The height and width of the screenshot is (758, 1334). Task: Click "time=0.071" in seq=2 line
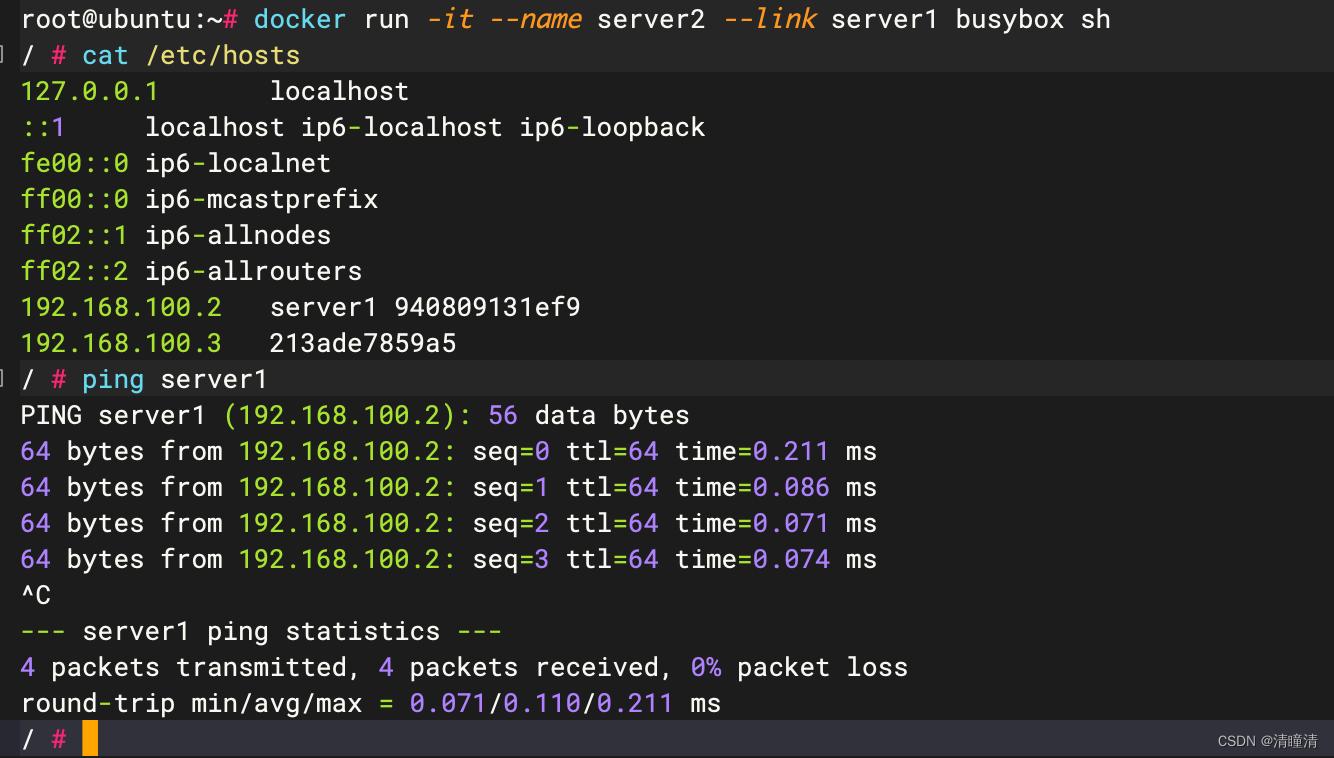[753, 523]
